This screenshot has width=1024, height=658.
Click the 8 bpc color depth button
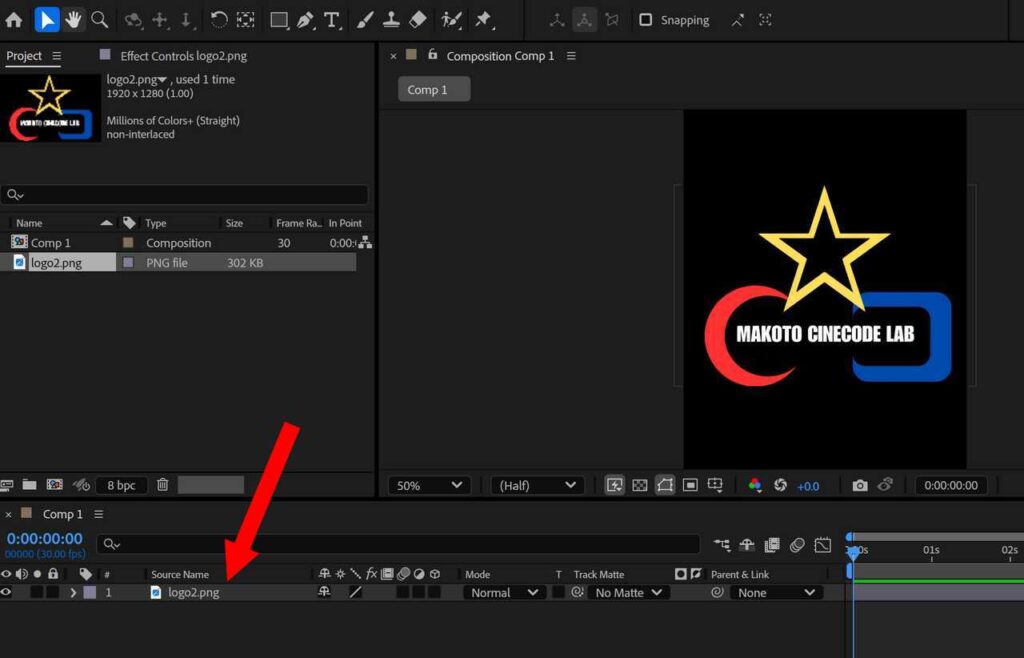[x=121, y=485]
